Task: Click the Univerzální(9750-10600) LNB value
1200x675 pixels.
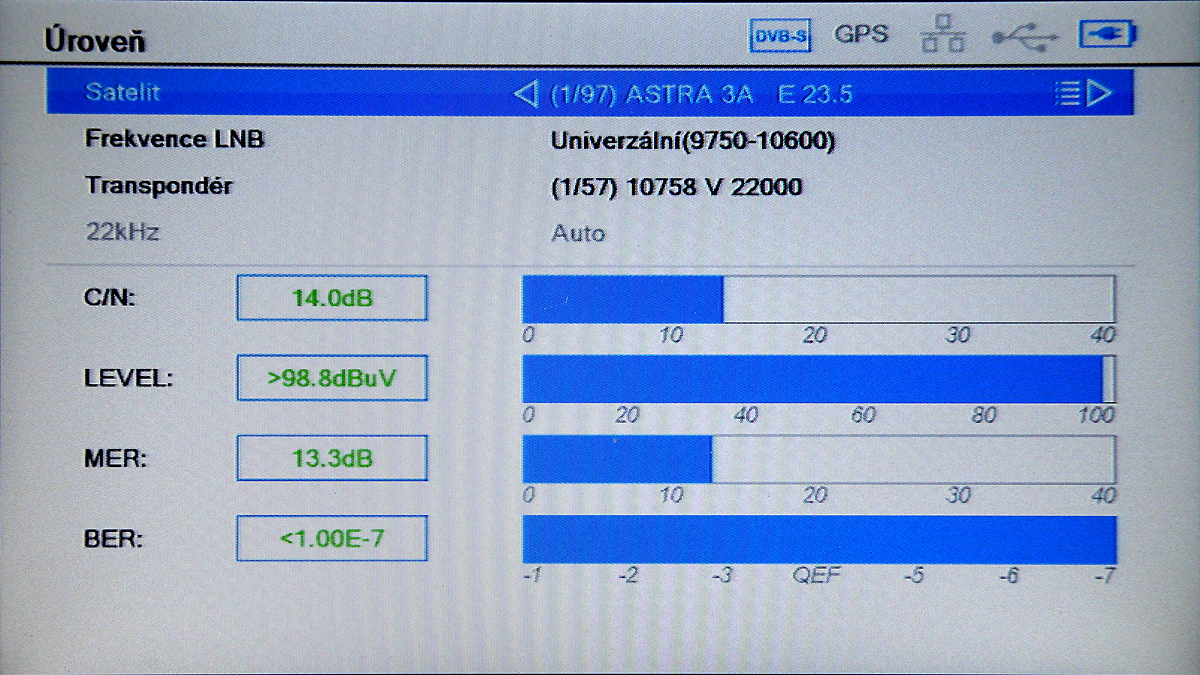Action: 693,141
